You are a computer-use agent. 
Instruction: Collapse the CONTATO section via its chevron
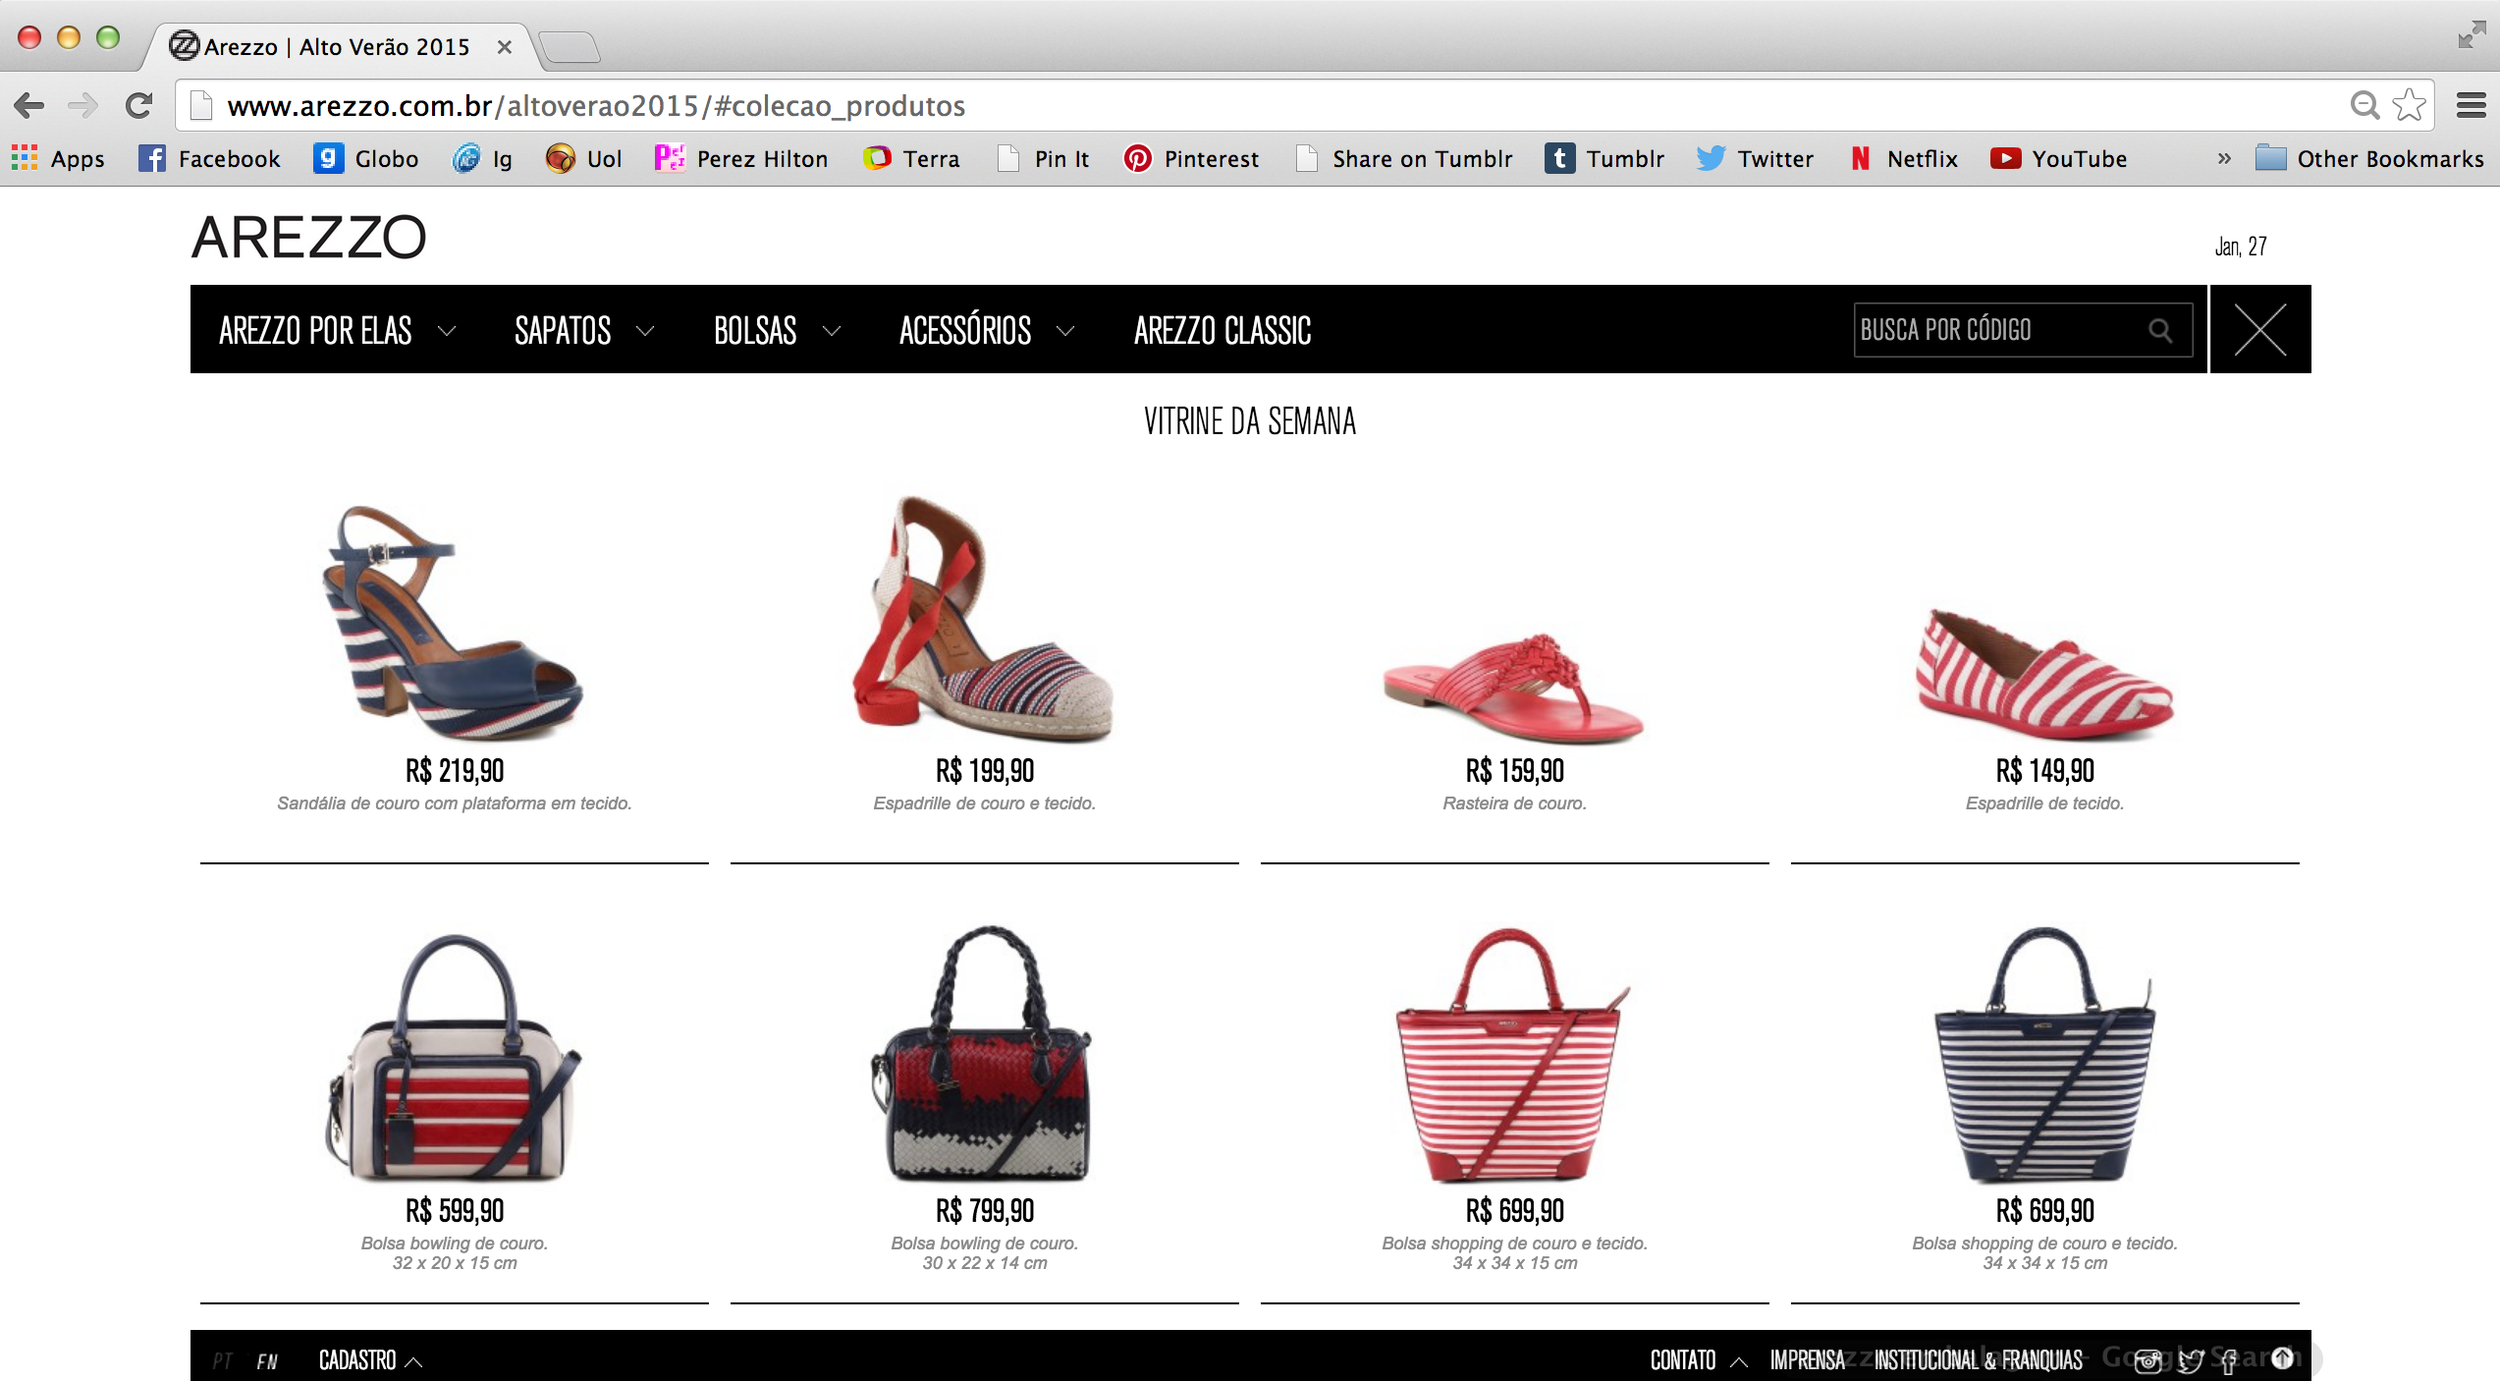1740,1360
